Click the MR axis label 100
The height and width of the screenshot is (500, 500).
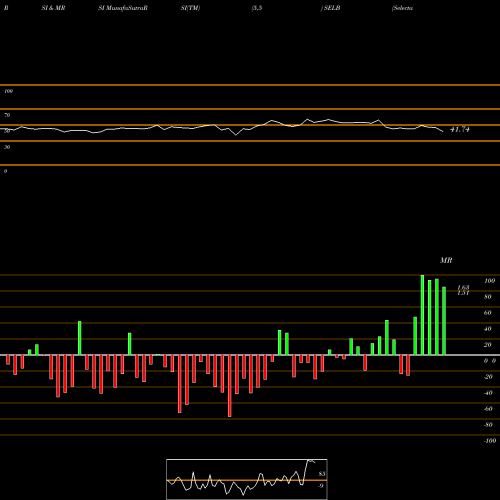coord(489,281)
